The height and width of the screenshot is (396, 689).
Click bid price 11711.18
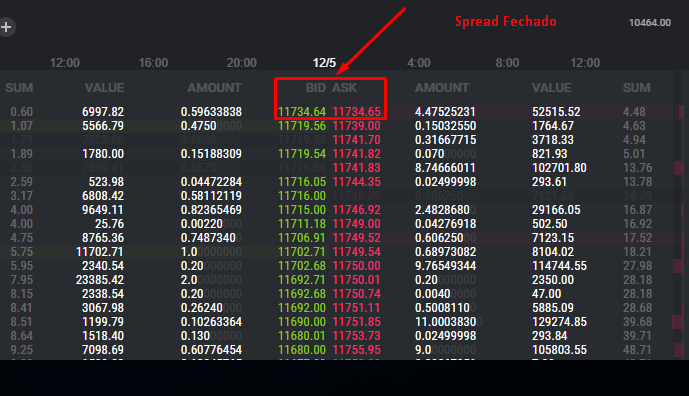pyautogui.click(x=302, y=224)
